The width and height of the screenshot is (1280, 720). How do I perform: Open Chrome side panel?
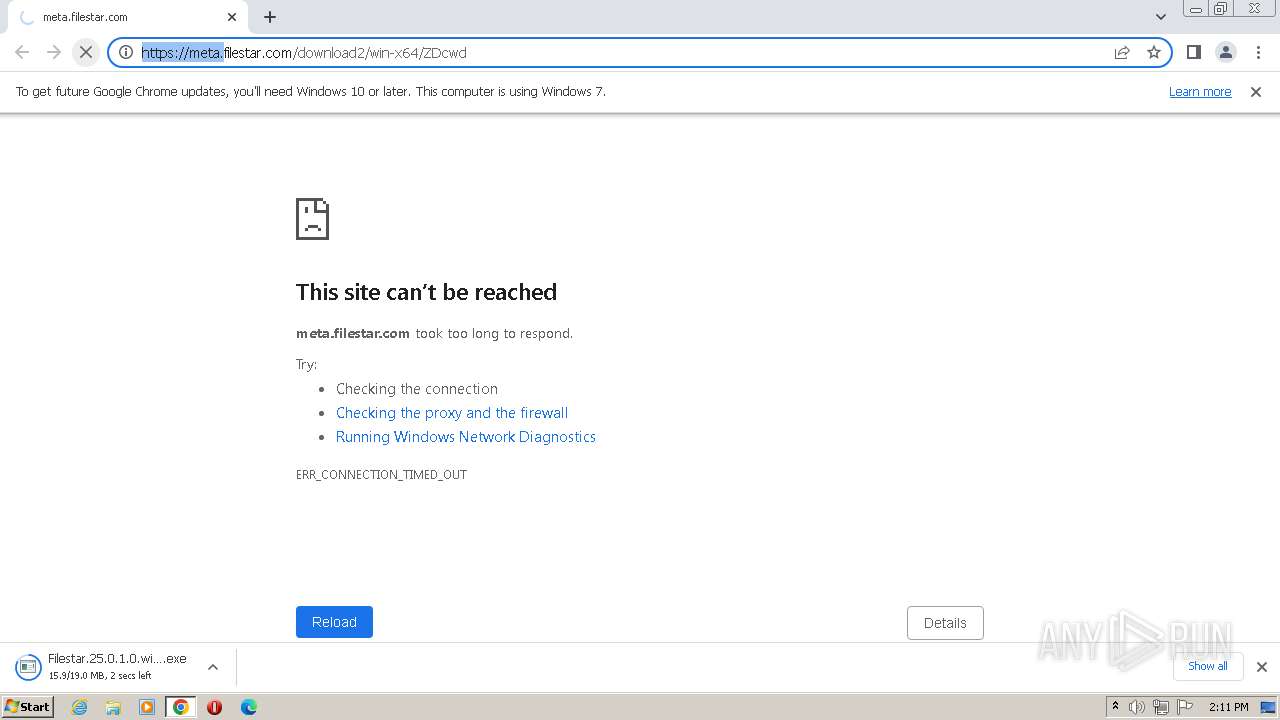coord(1193,52)
